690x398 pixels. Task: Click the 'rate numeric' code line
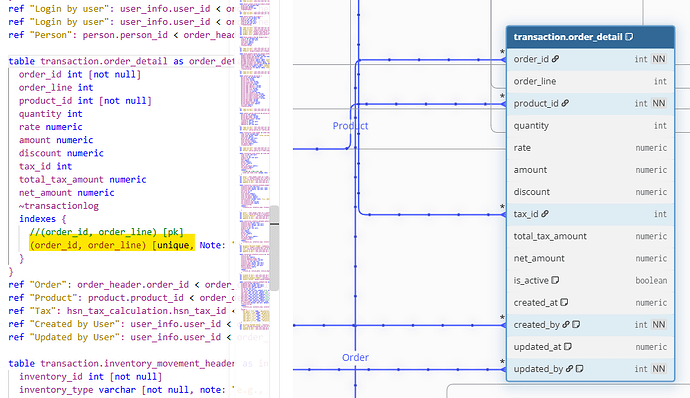point(51,127)
